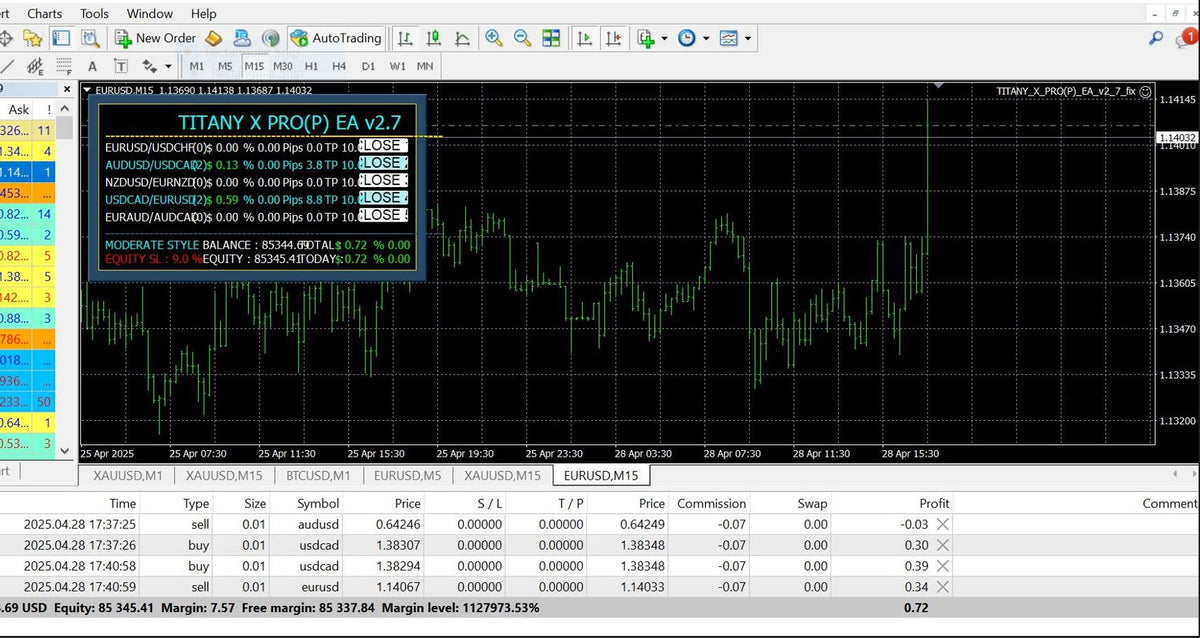The height and width of the screenshot is (638, 1200).
Task: Select the text label drawing tool
Action: 121,67
